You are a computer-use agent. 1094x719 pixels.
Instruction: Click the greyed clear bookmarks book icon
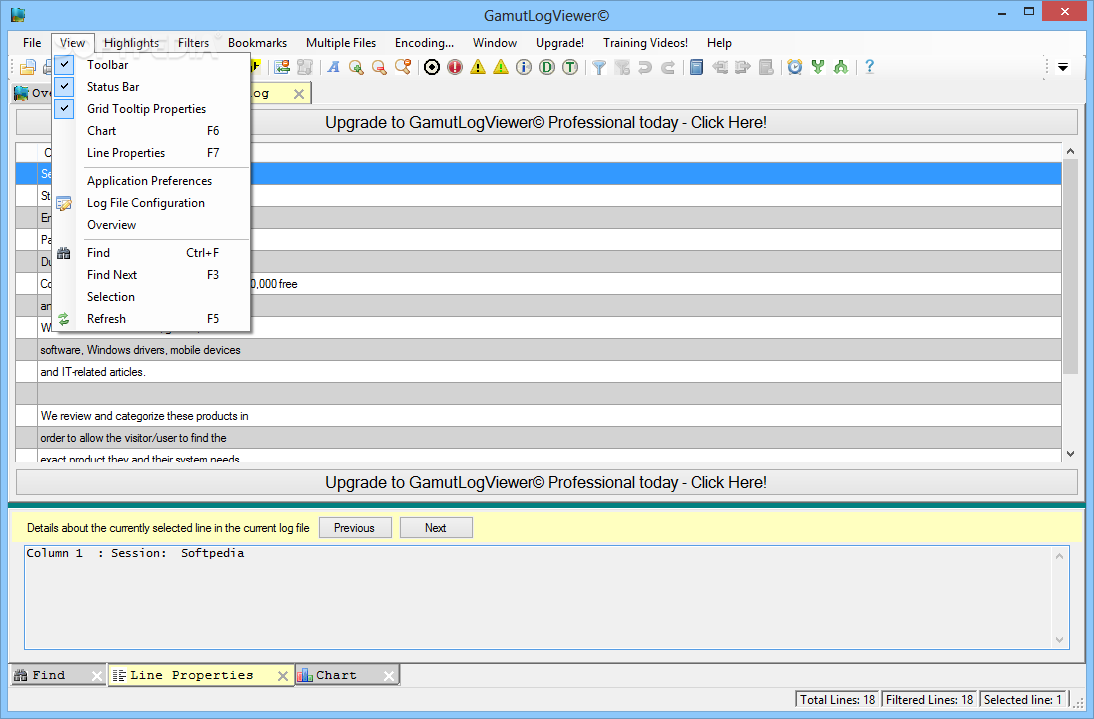click(766, 67)
